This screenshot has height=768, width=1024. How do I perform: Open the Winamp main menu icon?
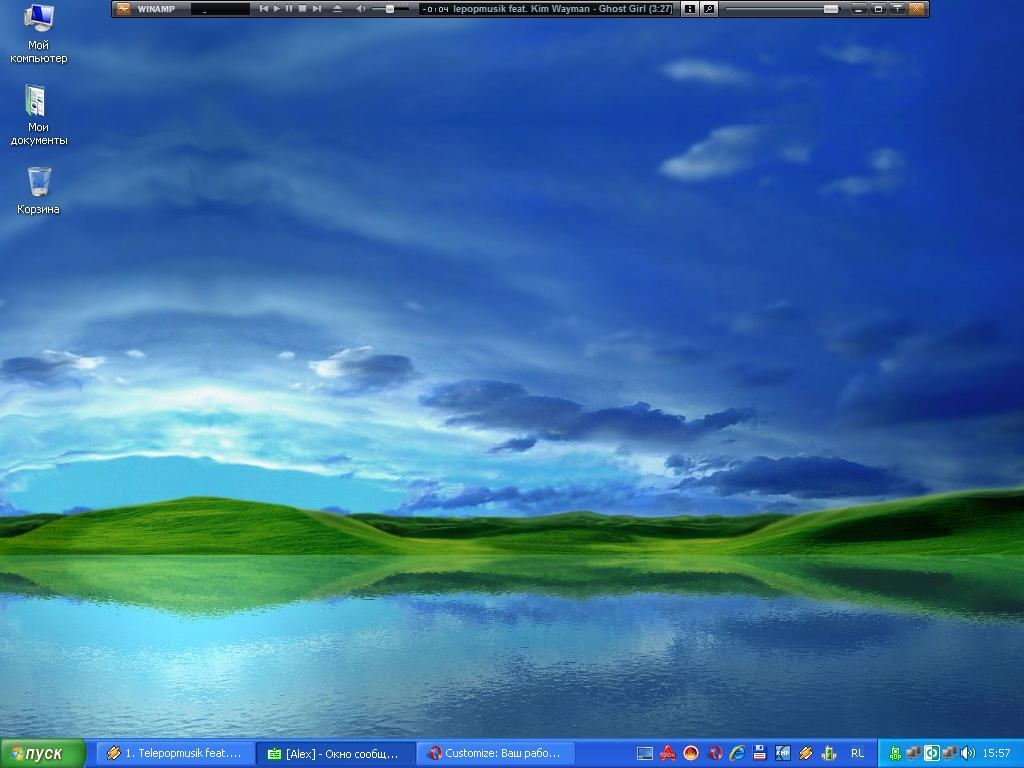click(123, 9)
